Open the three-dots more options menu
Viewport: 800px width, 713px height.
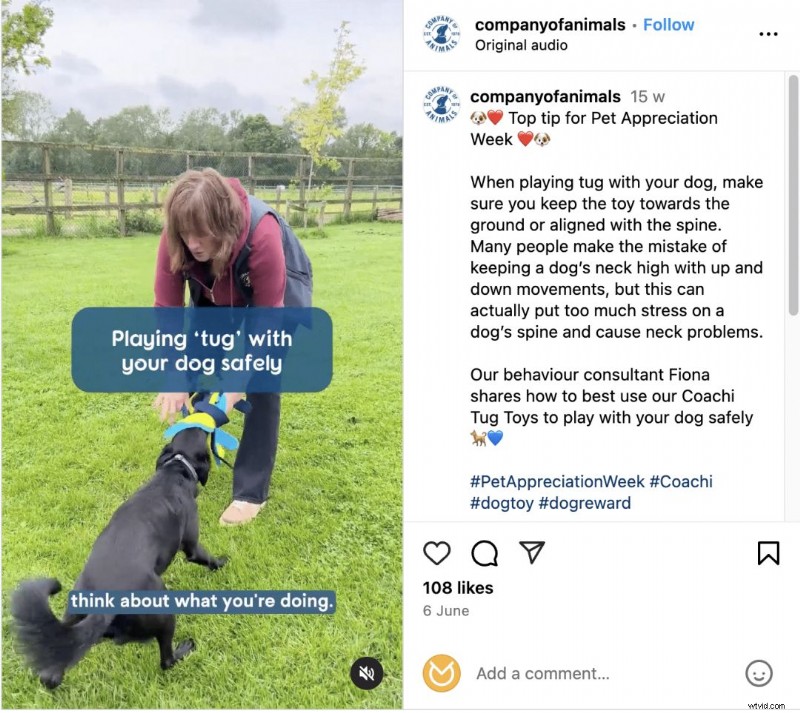(x=768, y=34)
